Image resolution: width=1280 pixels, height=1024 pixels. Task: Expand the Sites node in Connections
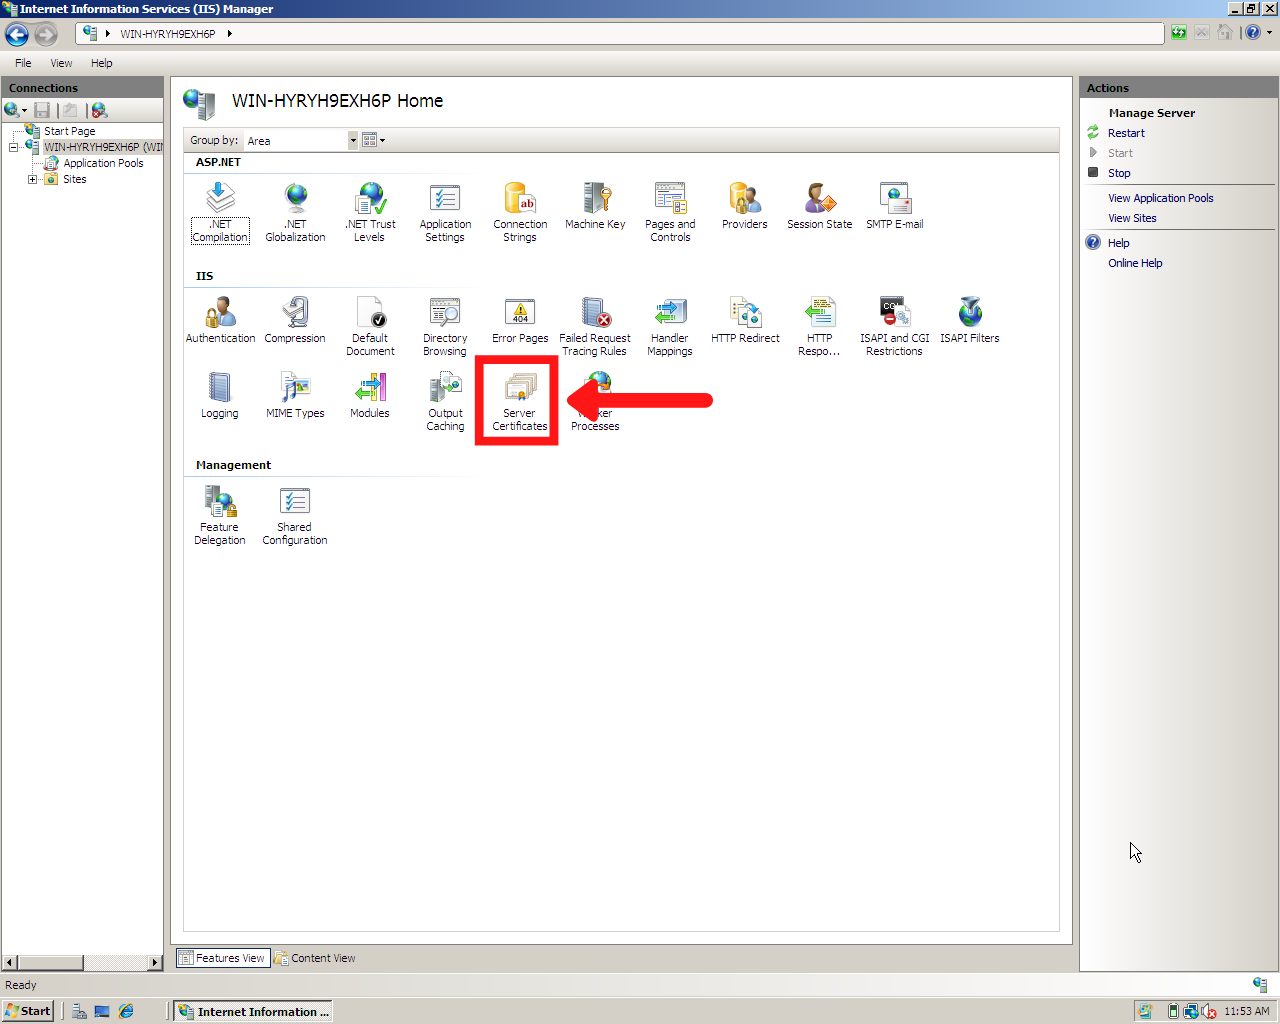tap(31, 179)
